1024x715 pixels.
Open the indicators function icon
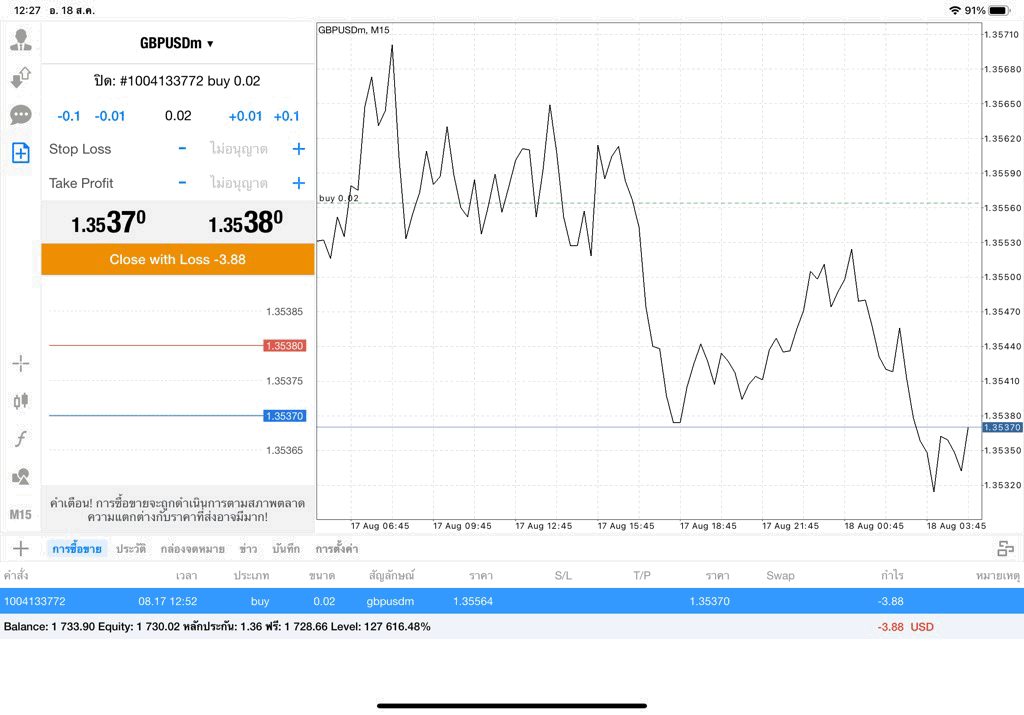[x=21, y=438]
